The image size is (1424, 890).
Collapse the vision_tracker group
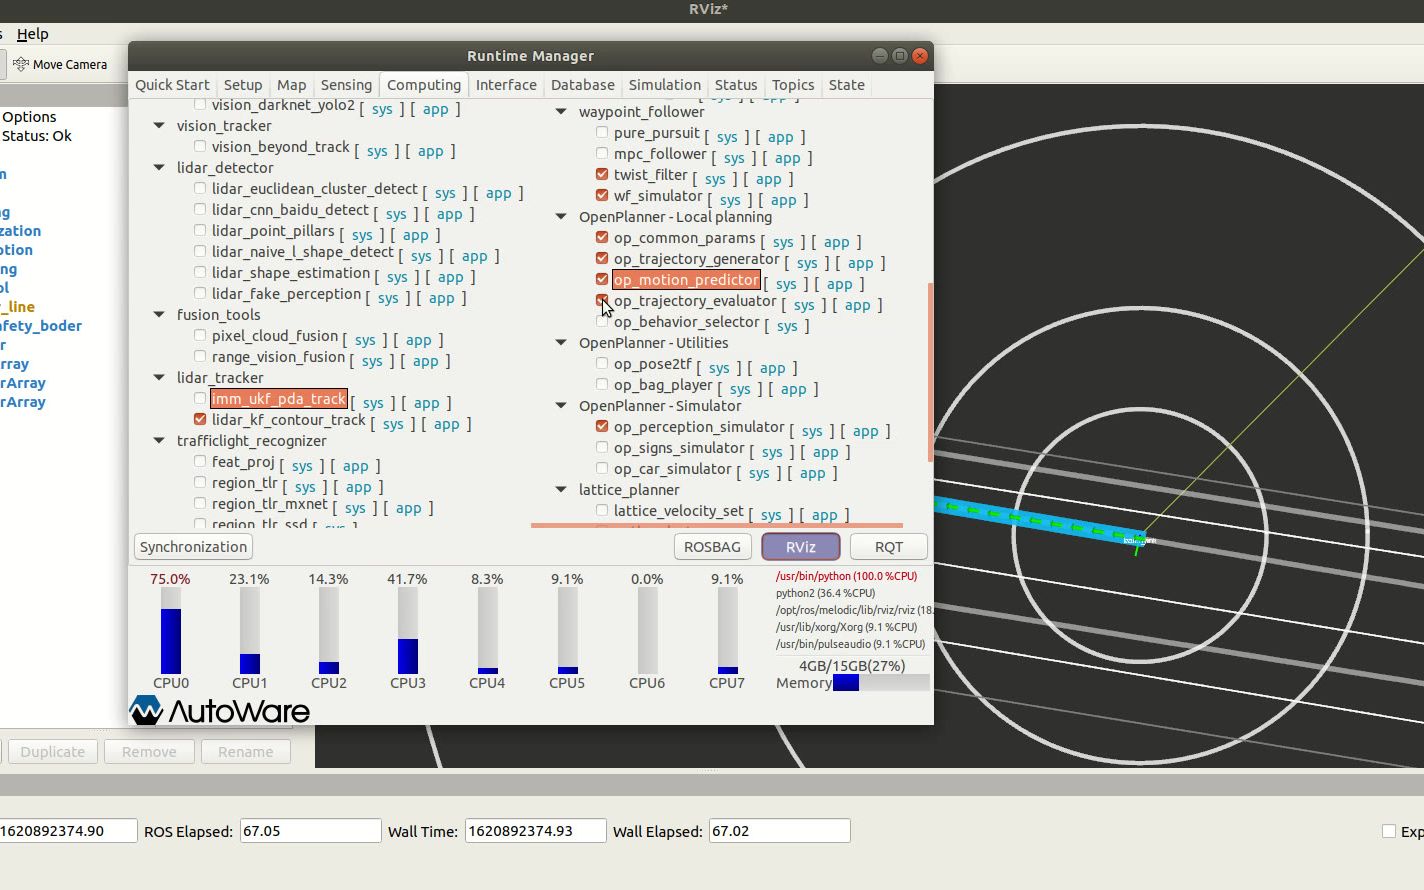click(x=159, y=125)
